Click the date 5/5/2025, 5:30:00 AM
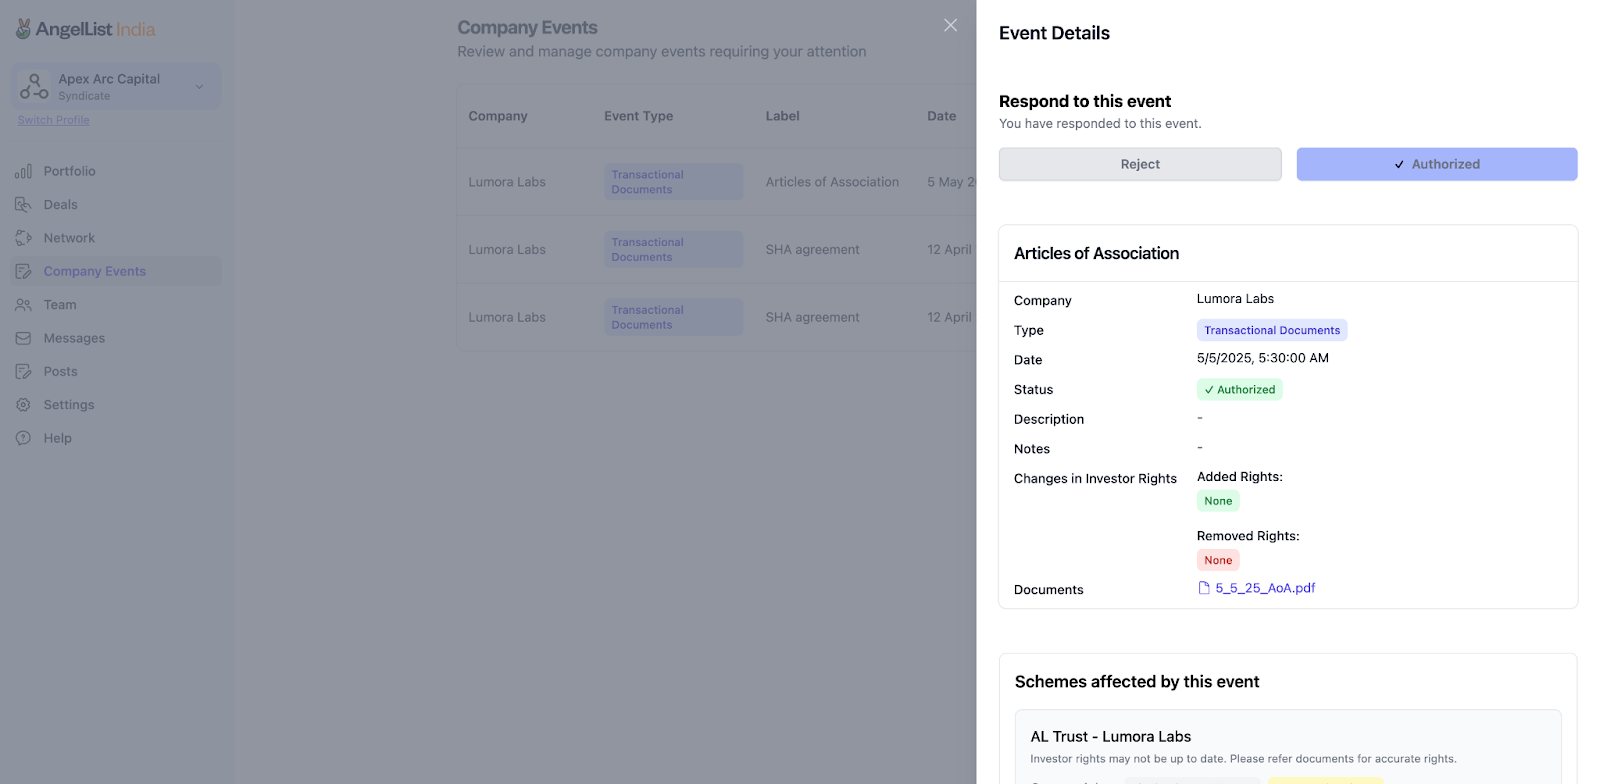This screenshot has width=1600, height=784. 1263,358
